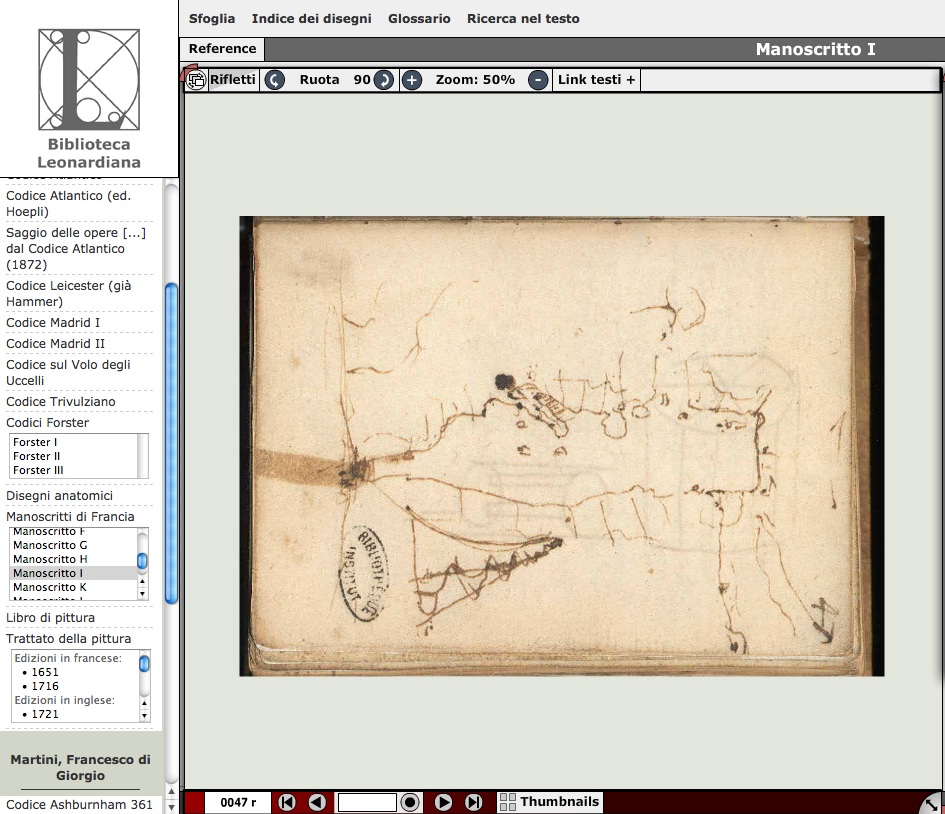945x814 pixels.
Task: Click Manoscritti list scroll-up arrow
Action: pos(142,581)
